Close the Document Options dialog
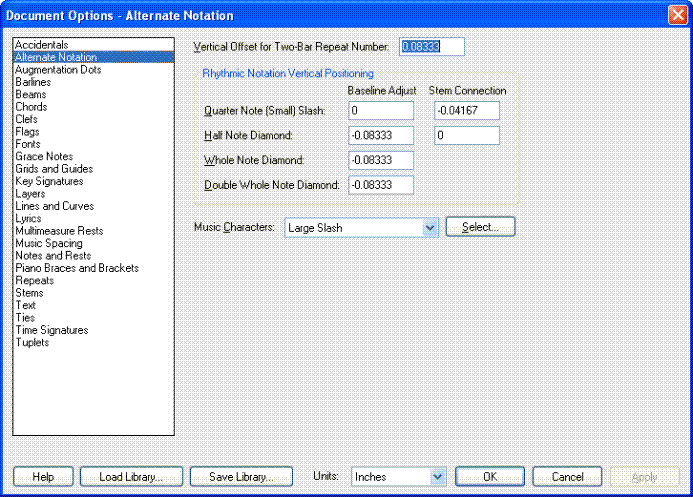 pyautogui.click(x=675, y=14)
